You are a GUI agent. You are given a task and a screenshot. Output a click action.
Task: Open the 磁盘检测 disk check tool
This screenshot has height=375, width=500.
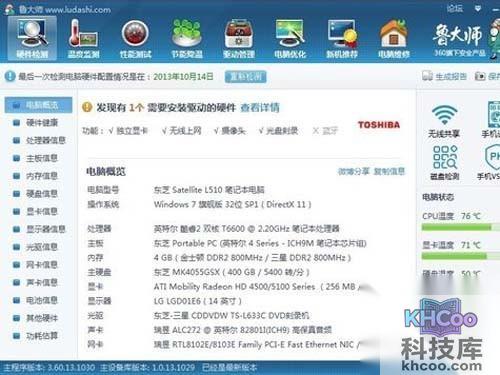click(x=445, y=163)
